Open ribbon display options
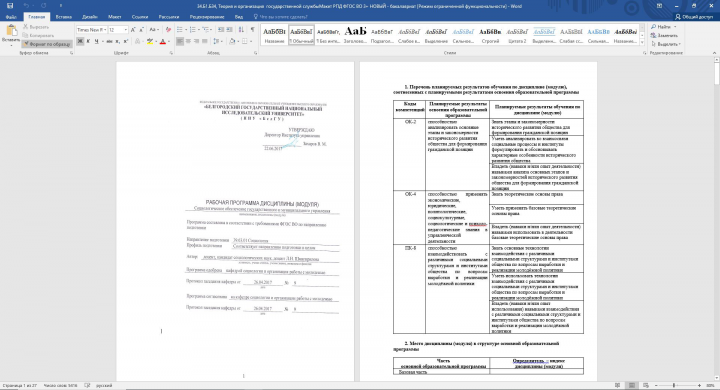 click(x=659, y=6)
